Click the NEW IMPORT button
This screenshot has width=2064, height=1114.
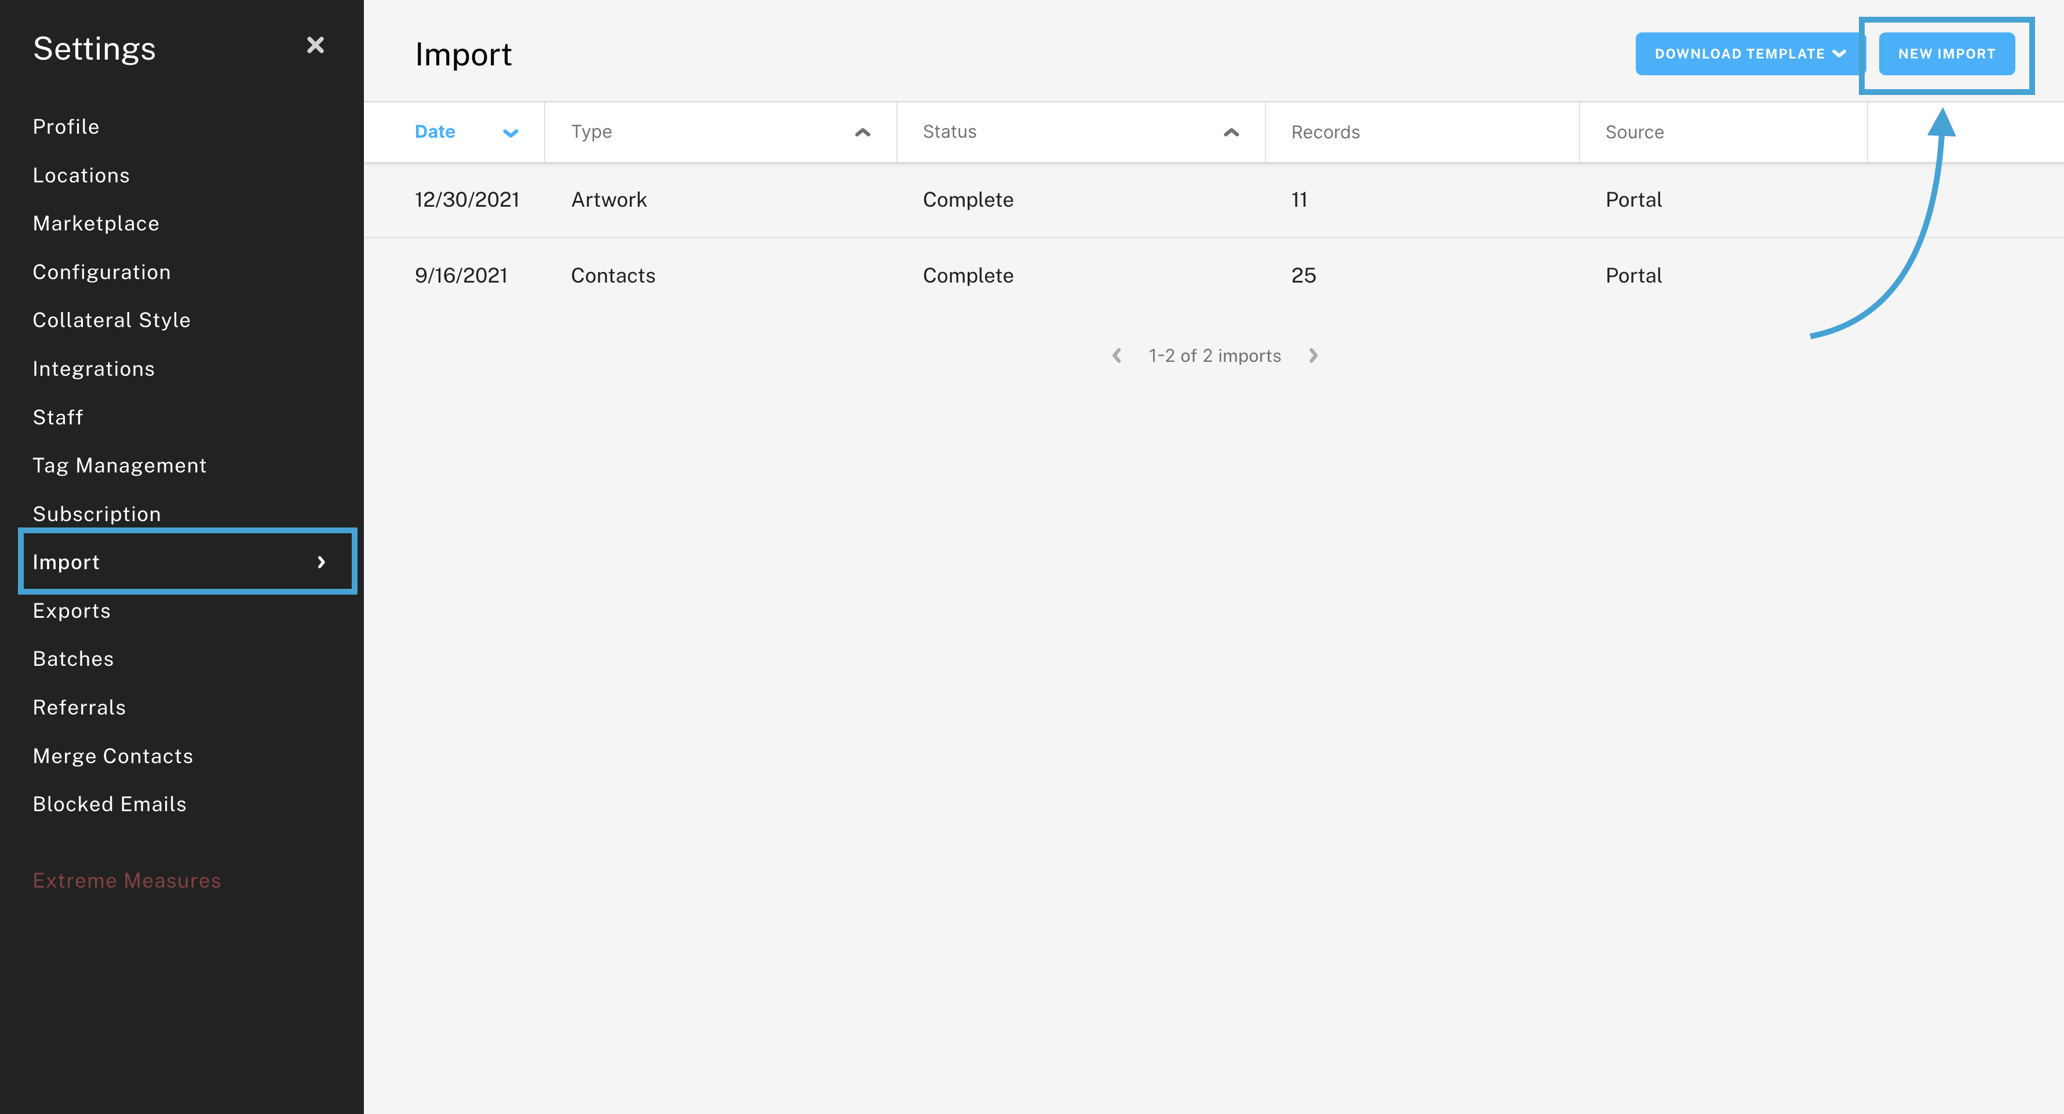point(1944,53)
